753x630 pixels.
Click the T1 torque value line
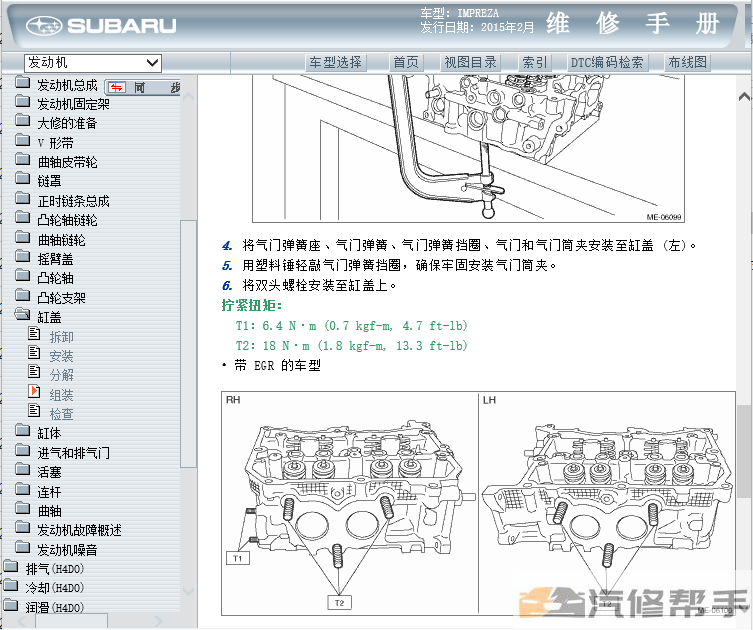[x=351, y=326]
